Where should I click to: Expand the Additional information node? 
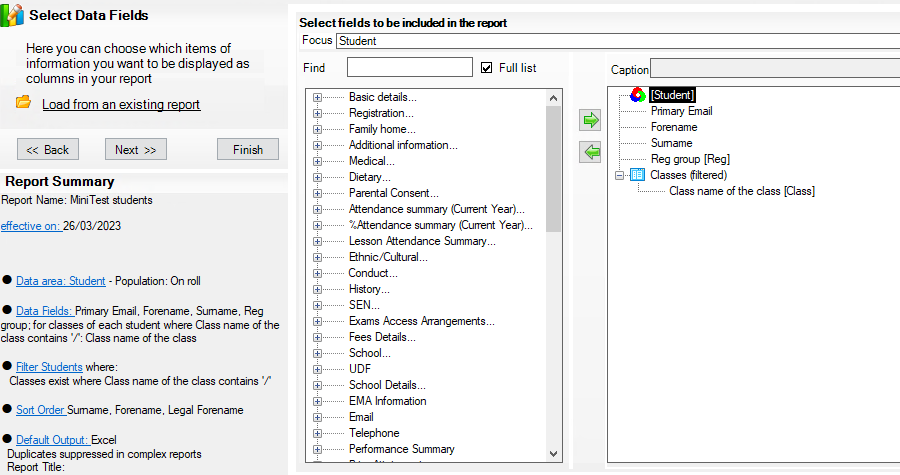tap(317, 146)
